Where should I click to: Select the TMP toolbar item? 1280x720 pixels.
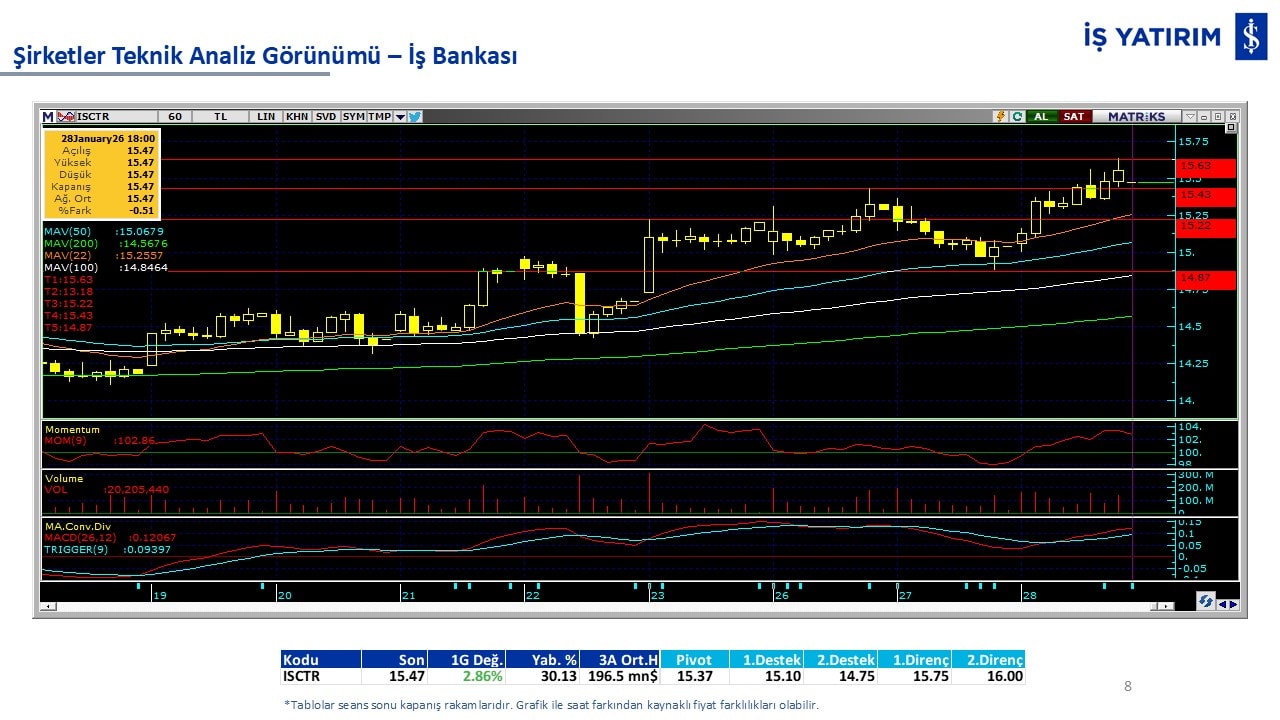[x=379, y=117]
